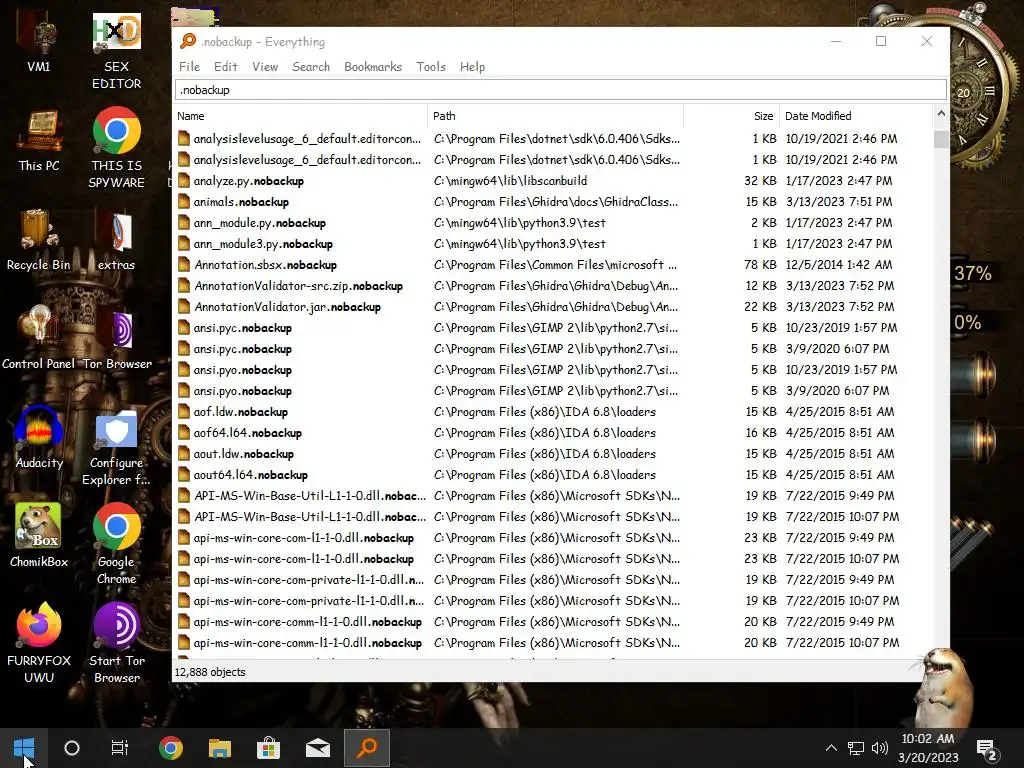1024x768 pixels.
Task: Sort results by Size column header
Action: click(731, 116)
